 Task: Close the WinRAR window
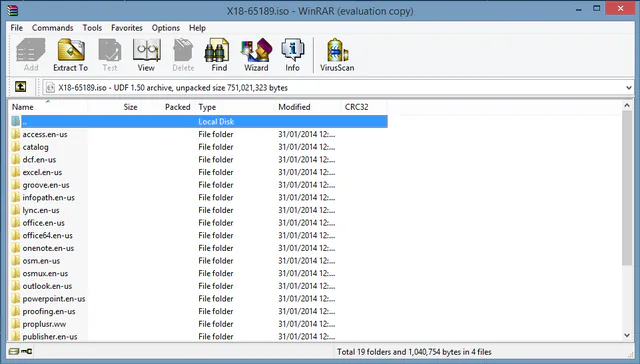(x=620, y=9)
